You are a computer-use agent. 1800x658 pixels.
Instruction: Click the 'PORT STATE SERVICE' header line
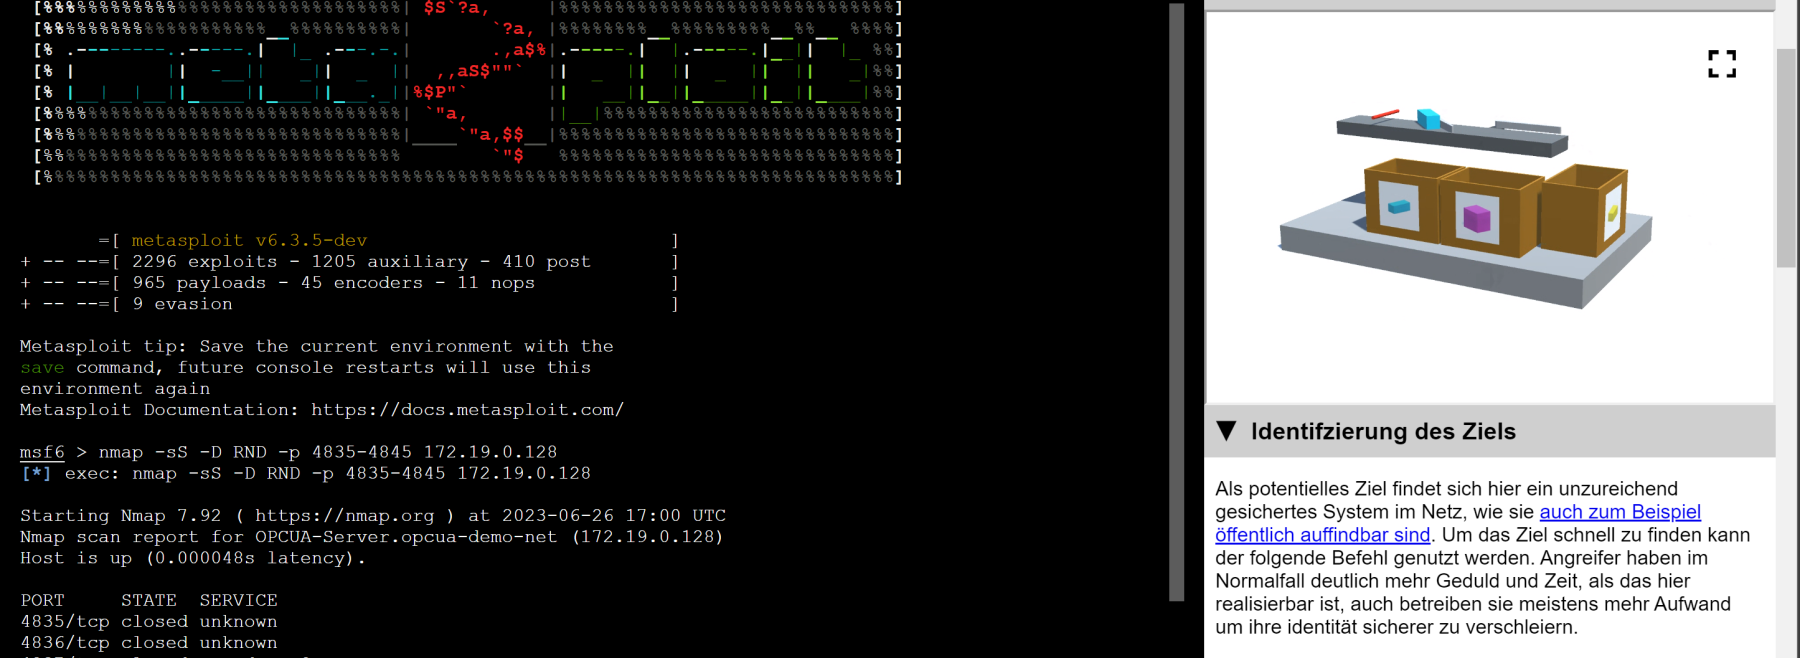coord(149,600)
